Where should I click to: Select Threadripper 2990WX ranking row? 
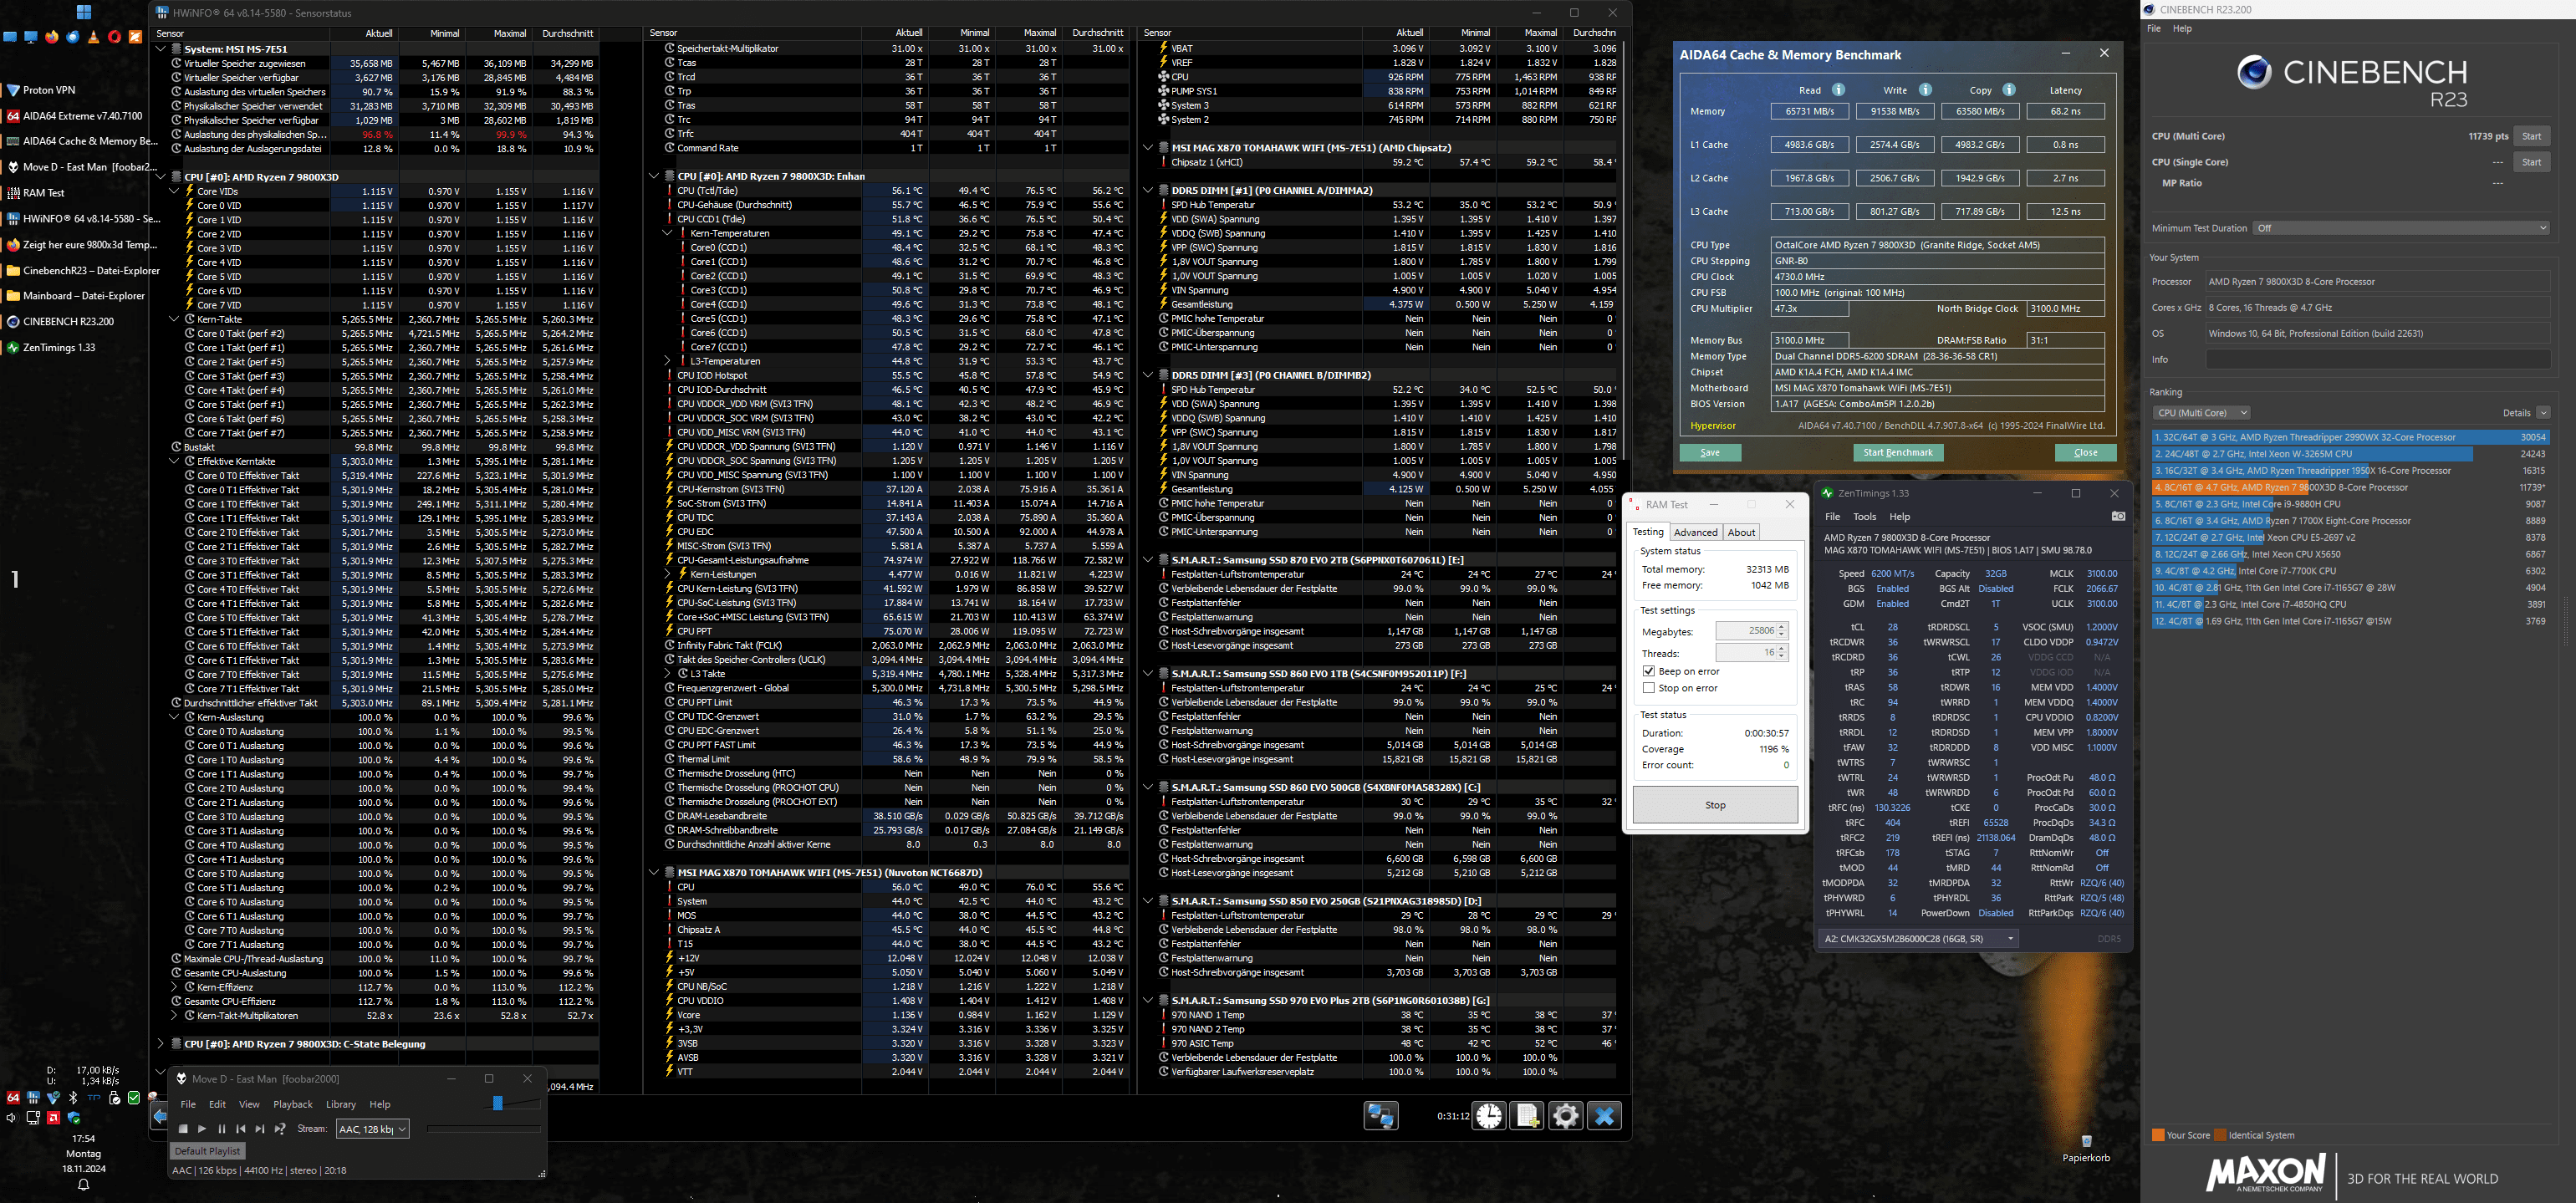(2350, 437)
